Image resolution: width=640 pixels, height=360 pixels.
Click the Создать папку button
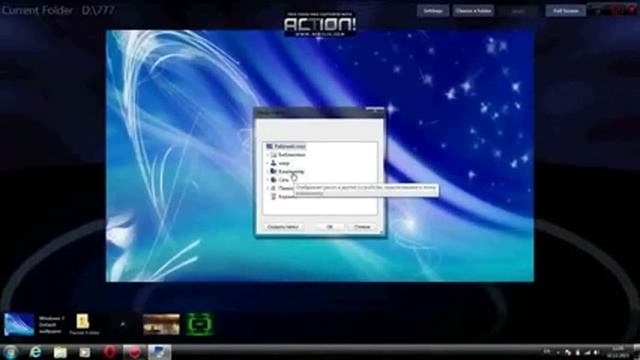[x=283, y=227]
